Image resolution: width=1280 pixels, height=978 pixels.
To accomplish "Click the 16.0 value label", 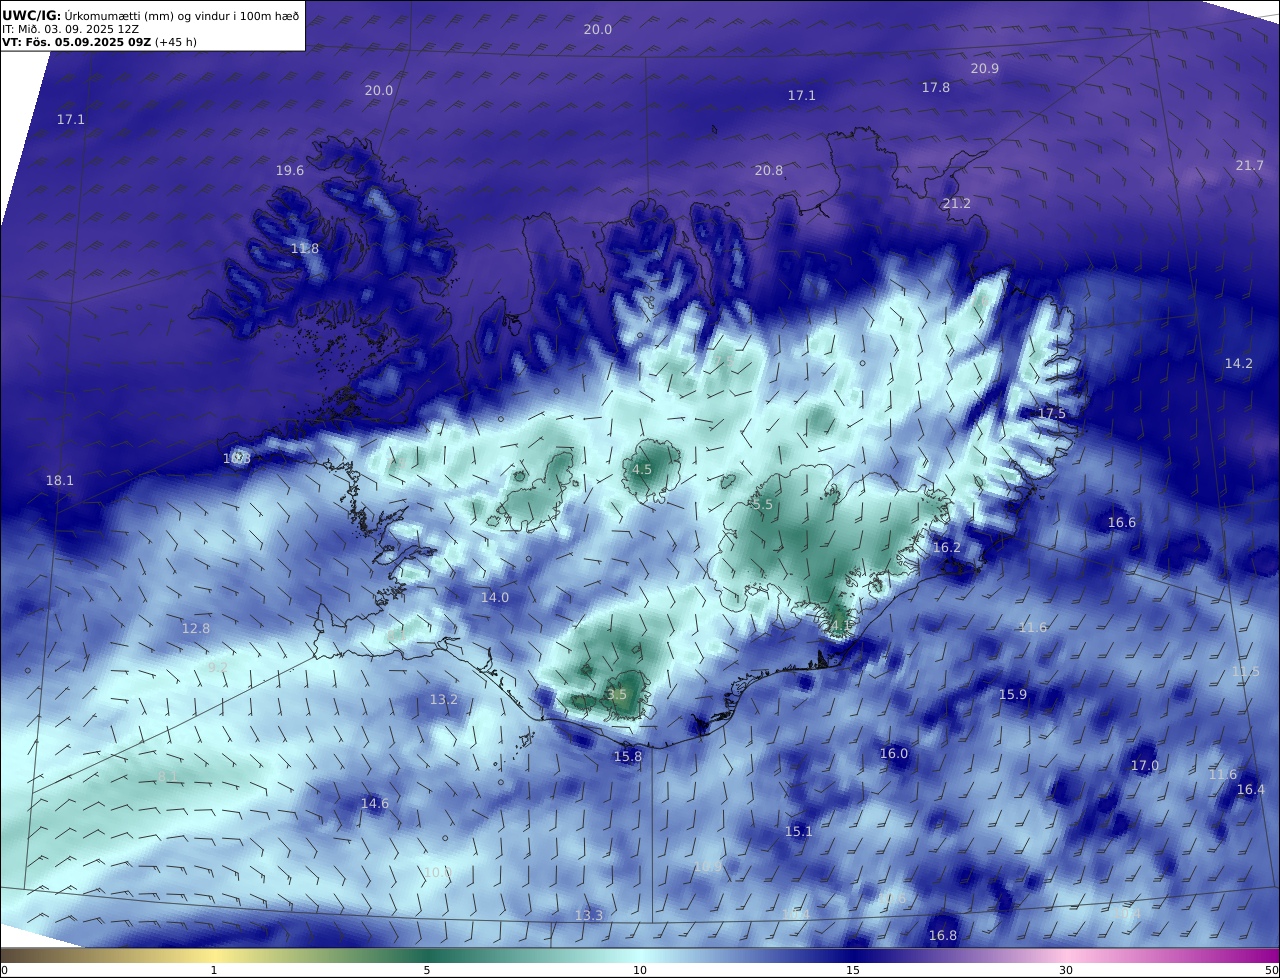I will click(893, 754).
